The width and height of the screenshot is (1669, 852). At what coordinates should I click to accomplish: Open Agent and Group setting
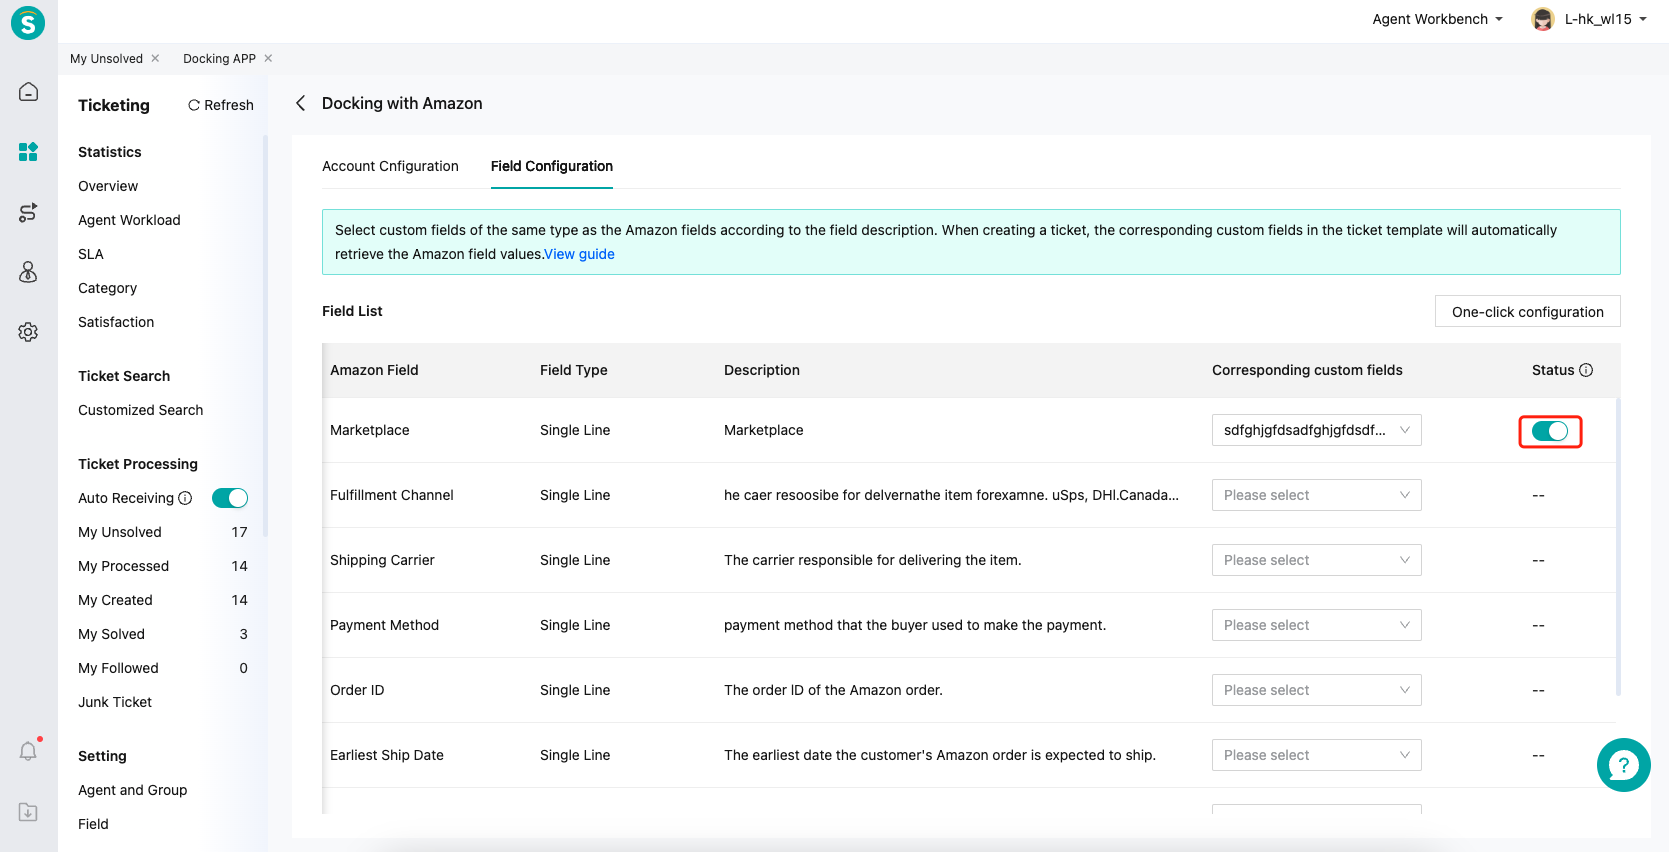click(x=133, y=790)
